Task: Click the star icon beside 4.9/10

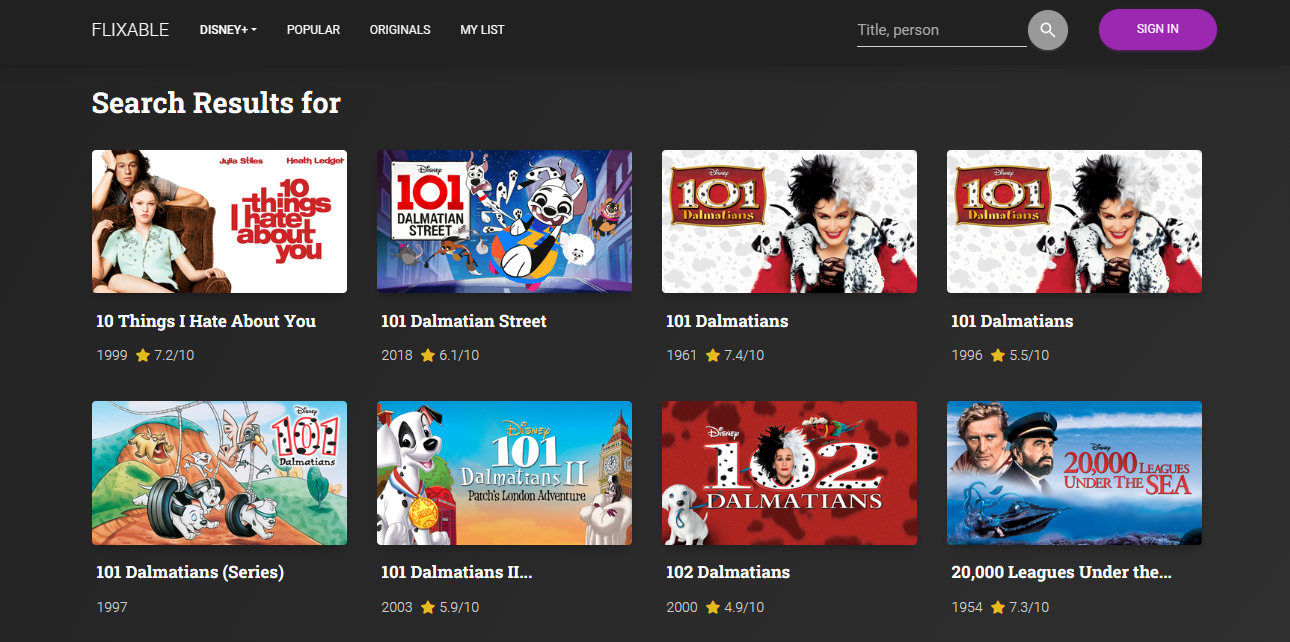Action: (x=713, y=607)
